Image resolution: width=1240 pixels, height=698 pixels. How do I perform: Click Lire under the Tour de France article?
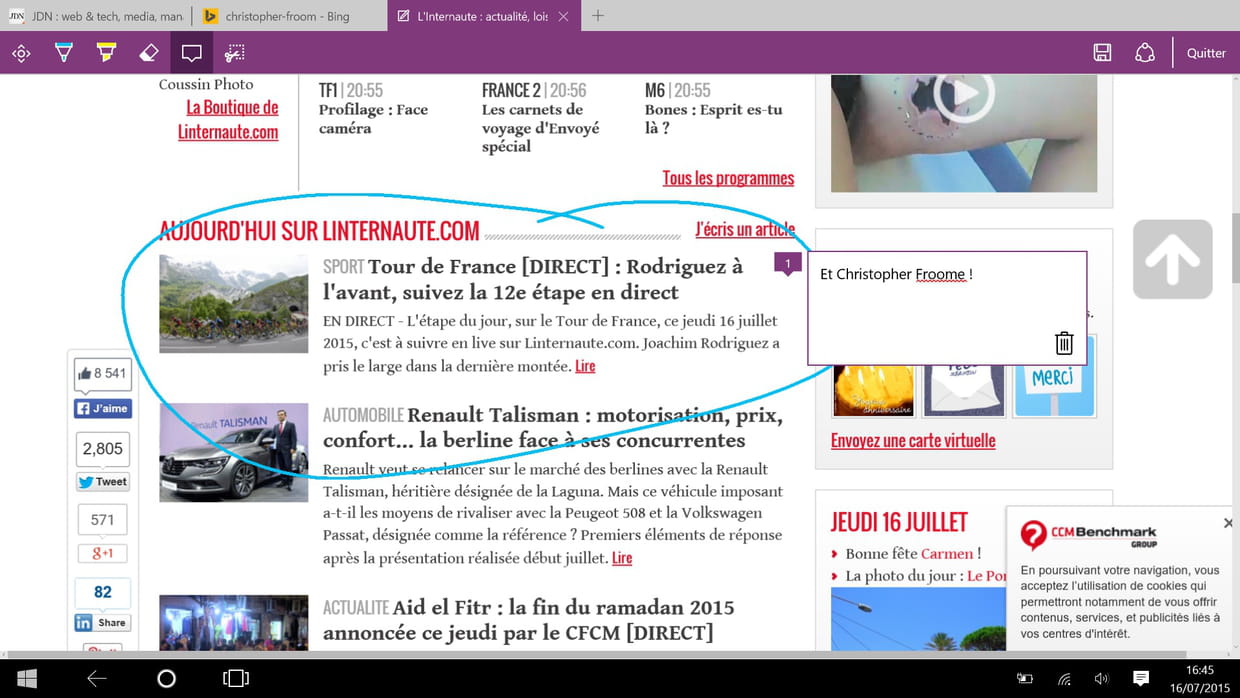point(585,366)
